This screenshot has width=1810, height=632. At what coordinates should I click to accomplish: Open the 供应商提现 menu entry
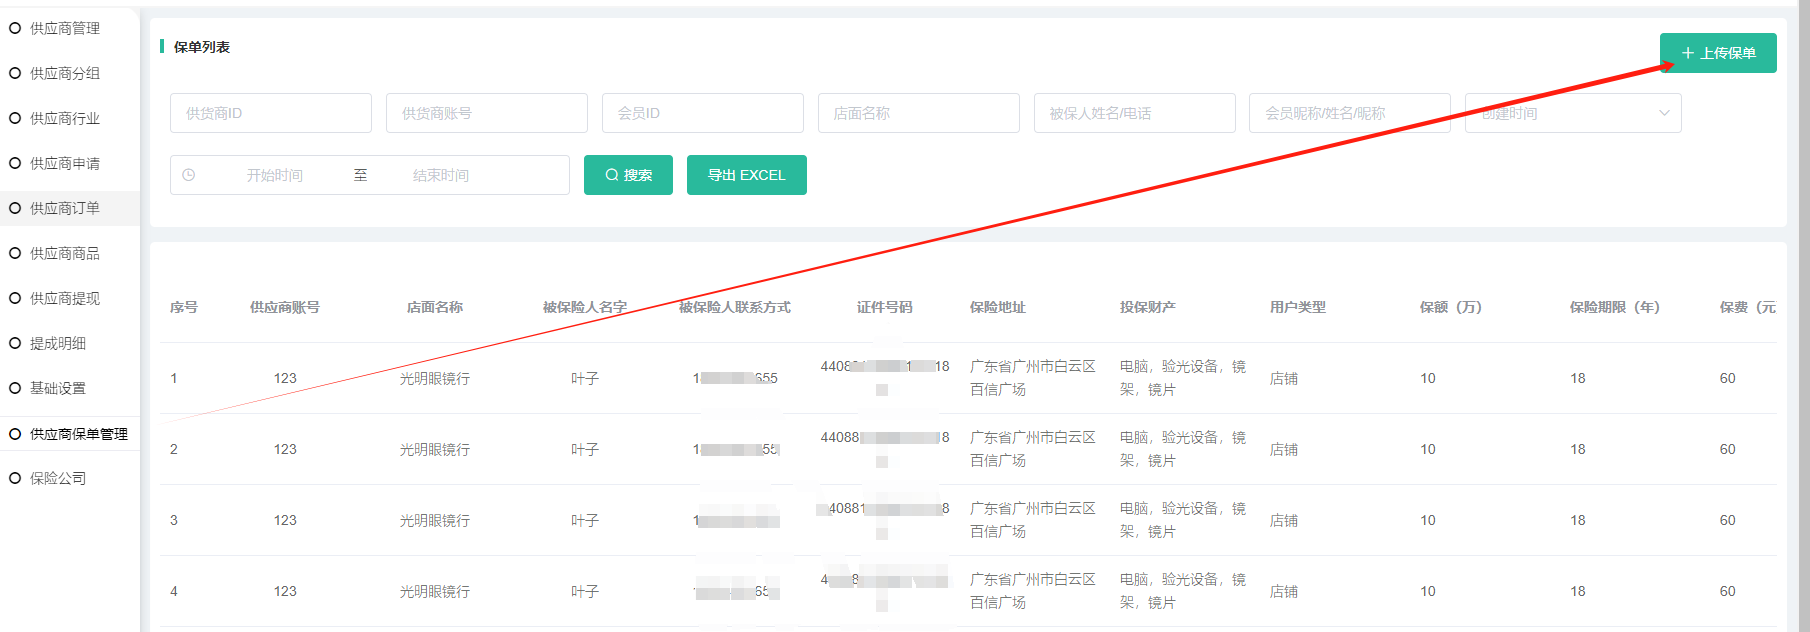pos(65,298)
